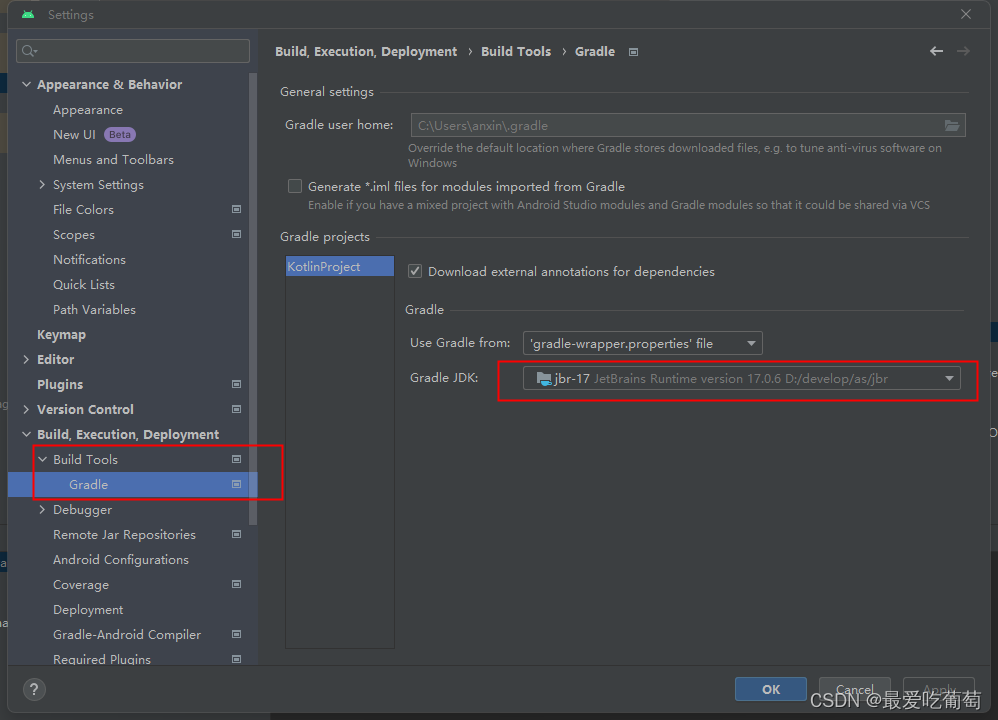Viewport: 998px width, 720px height.
Task: Click project settings icon beside Plugins
Action: coord(236,385)
